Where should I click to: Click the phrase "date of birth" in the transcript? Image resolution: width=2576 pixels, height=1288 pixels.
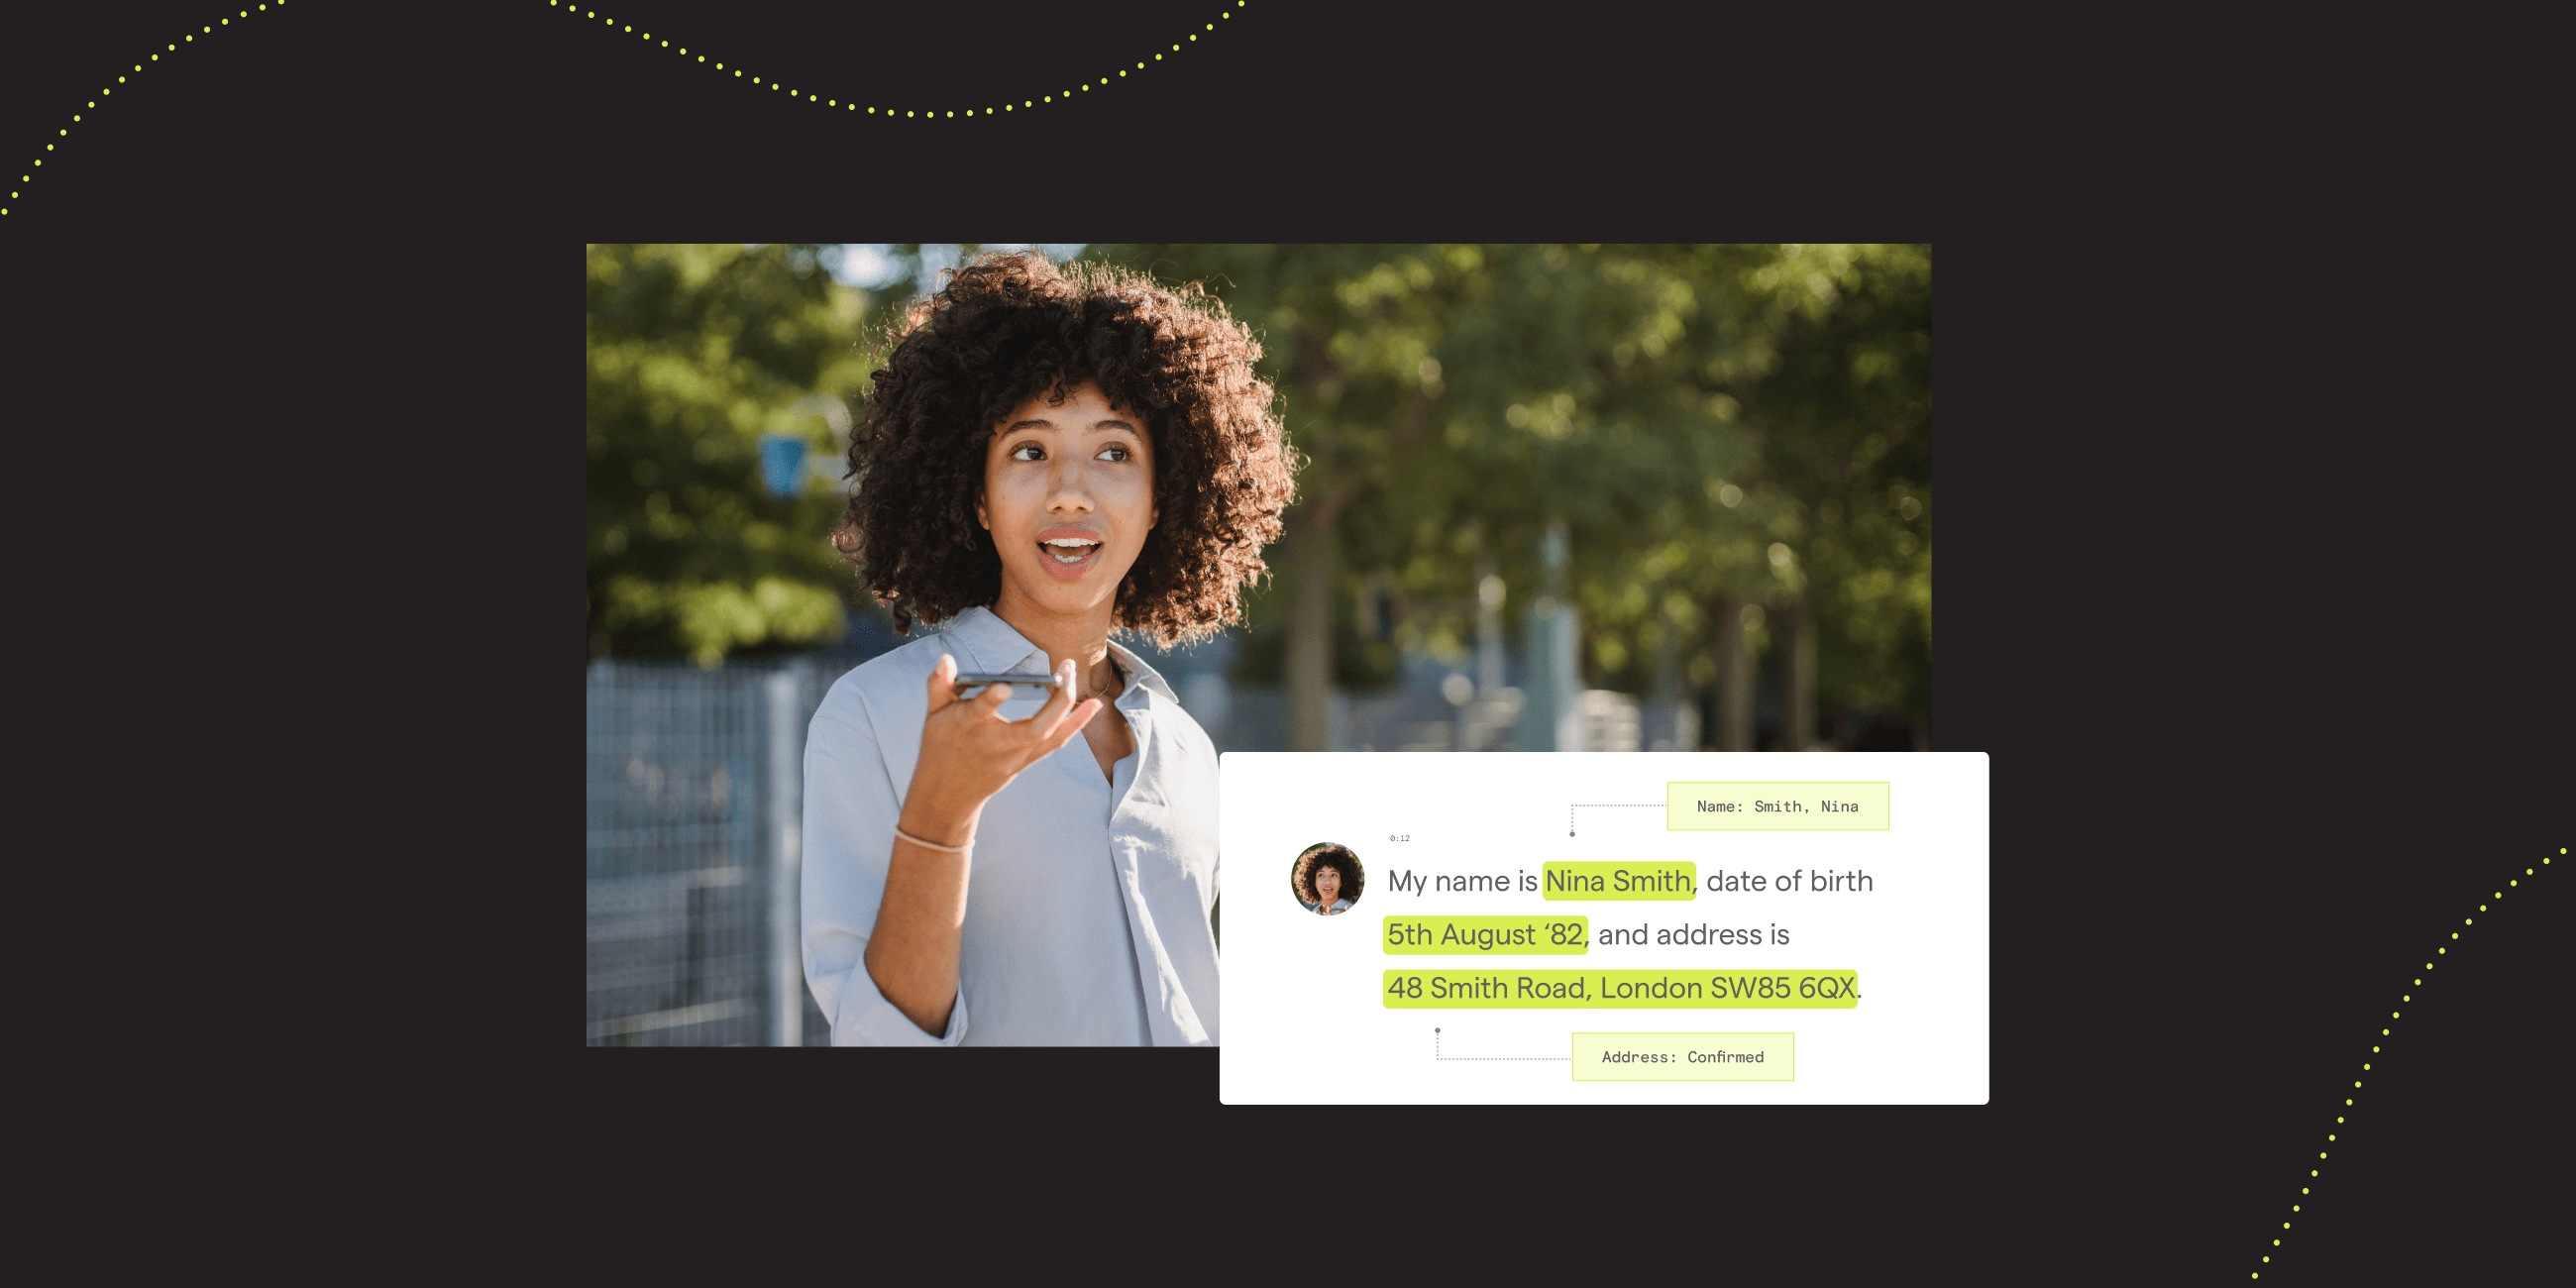1789,881
